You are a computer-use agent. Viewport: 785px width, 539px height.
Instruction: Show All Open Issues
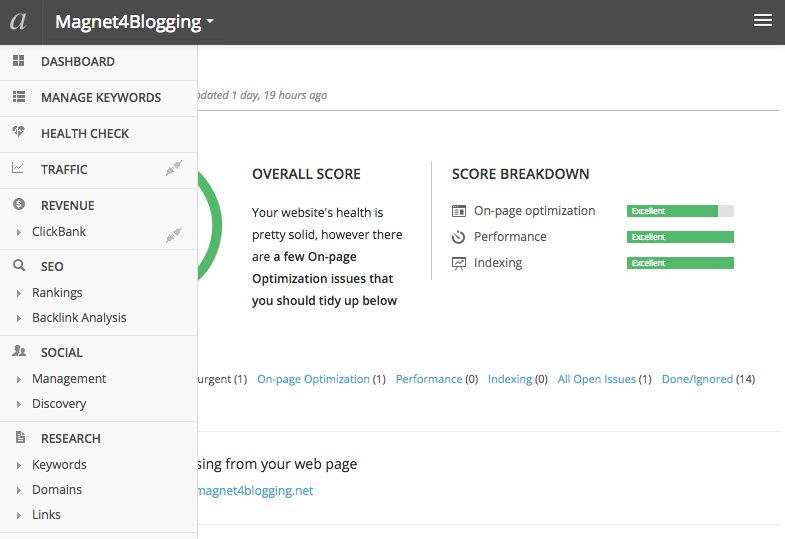(597, 379)
